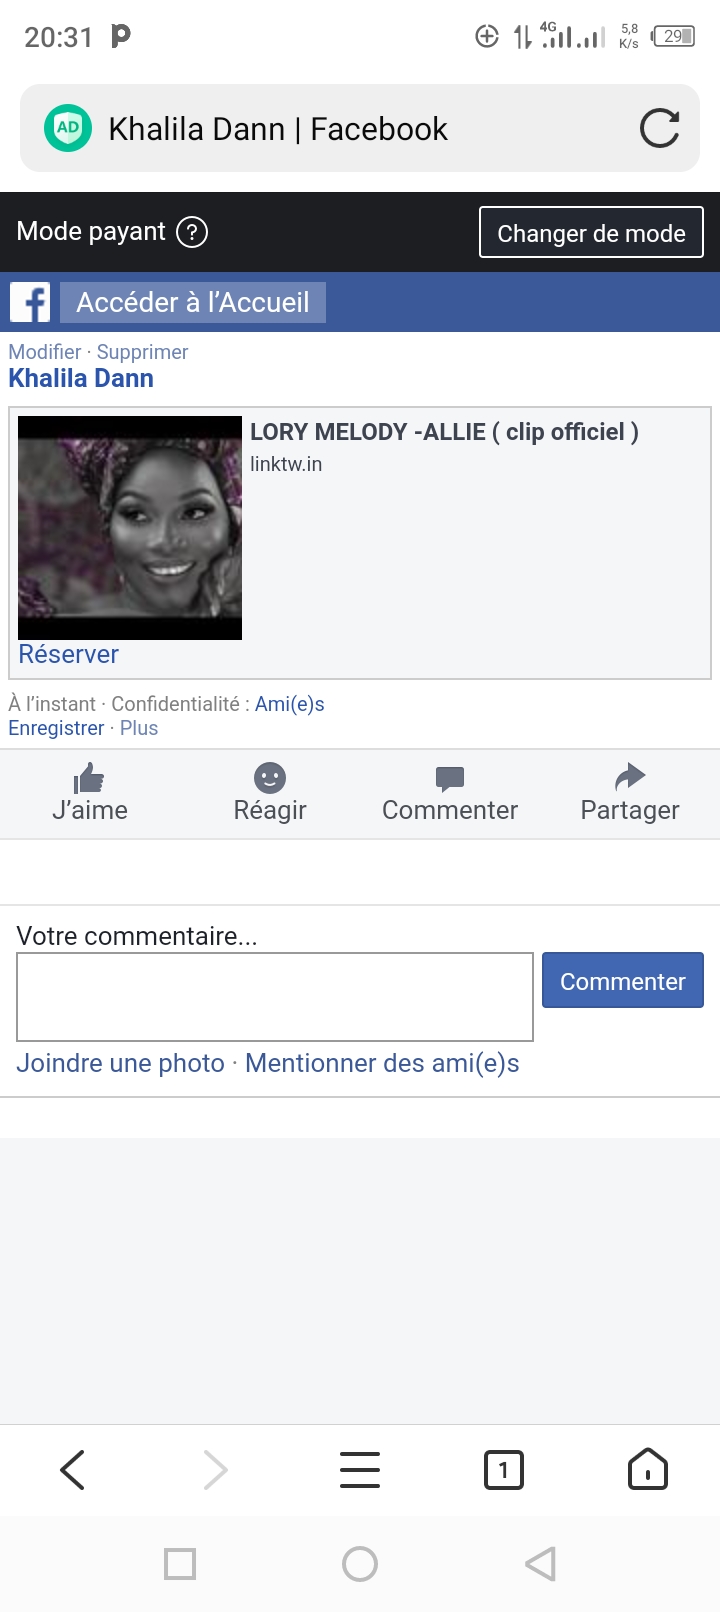This screenshot has height=1612, width=720.
Task: Tap the browser reload icon
Action: (659, 129)
